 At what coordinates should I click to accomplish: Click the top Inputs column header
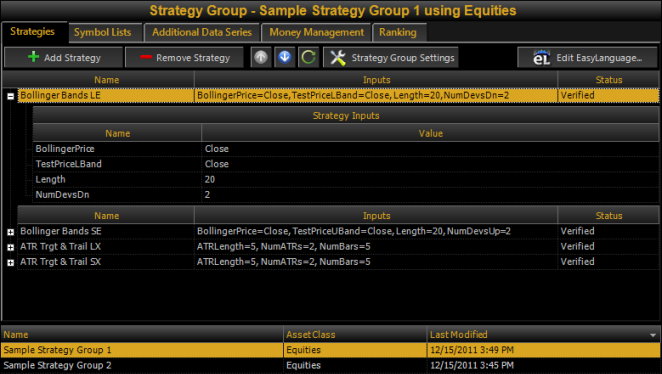pyautogui.click(x=376, y=80)
